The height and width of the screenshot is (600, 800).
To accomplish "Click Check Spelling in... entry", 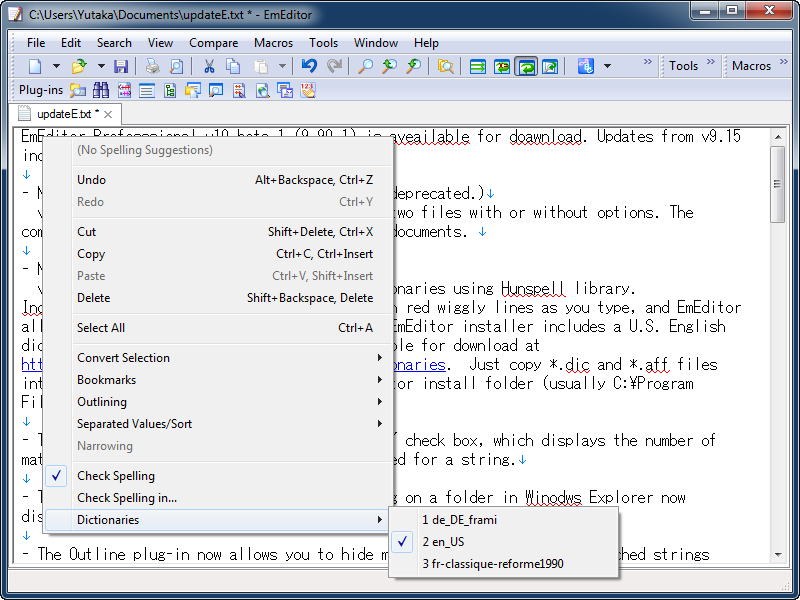I will tap(218, 497).
